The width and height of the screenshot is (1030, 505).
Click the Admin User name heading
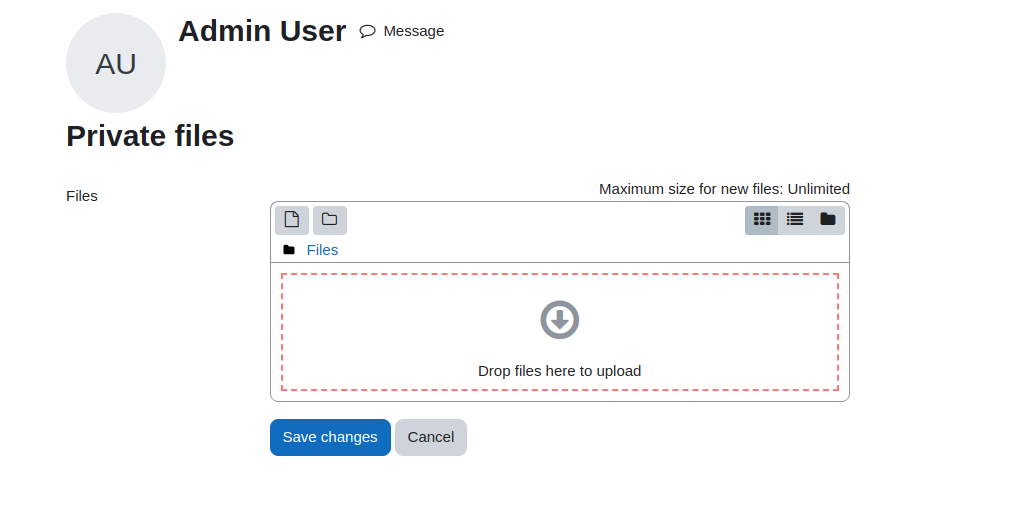262,31
